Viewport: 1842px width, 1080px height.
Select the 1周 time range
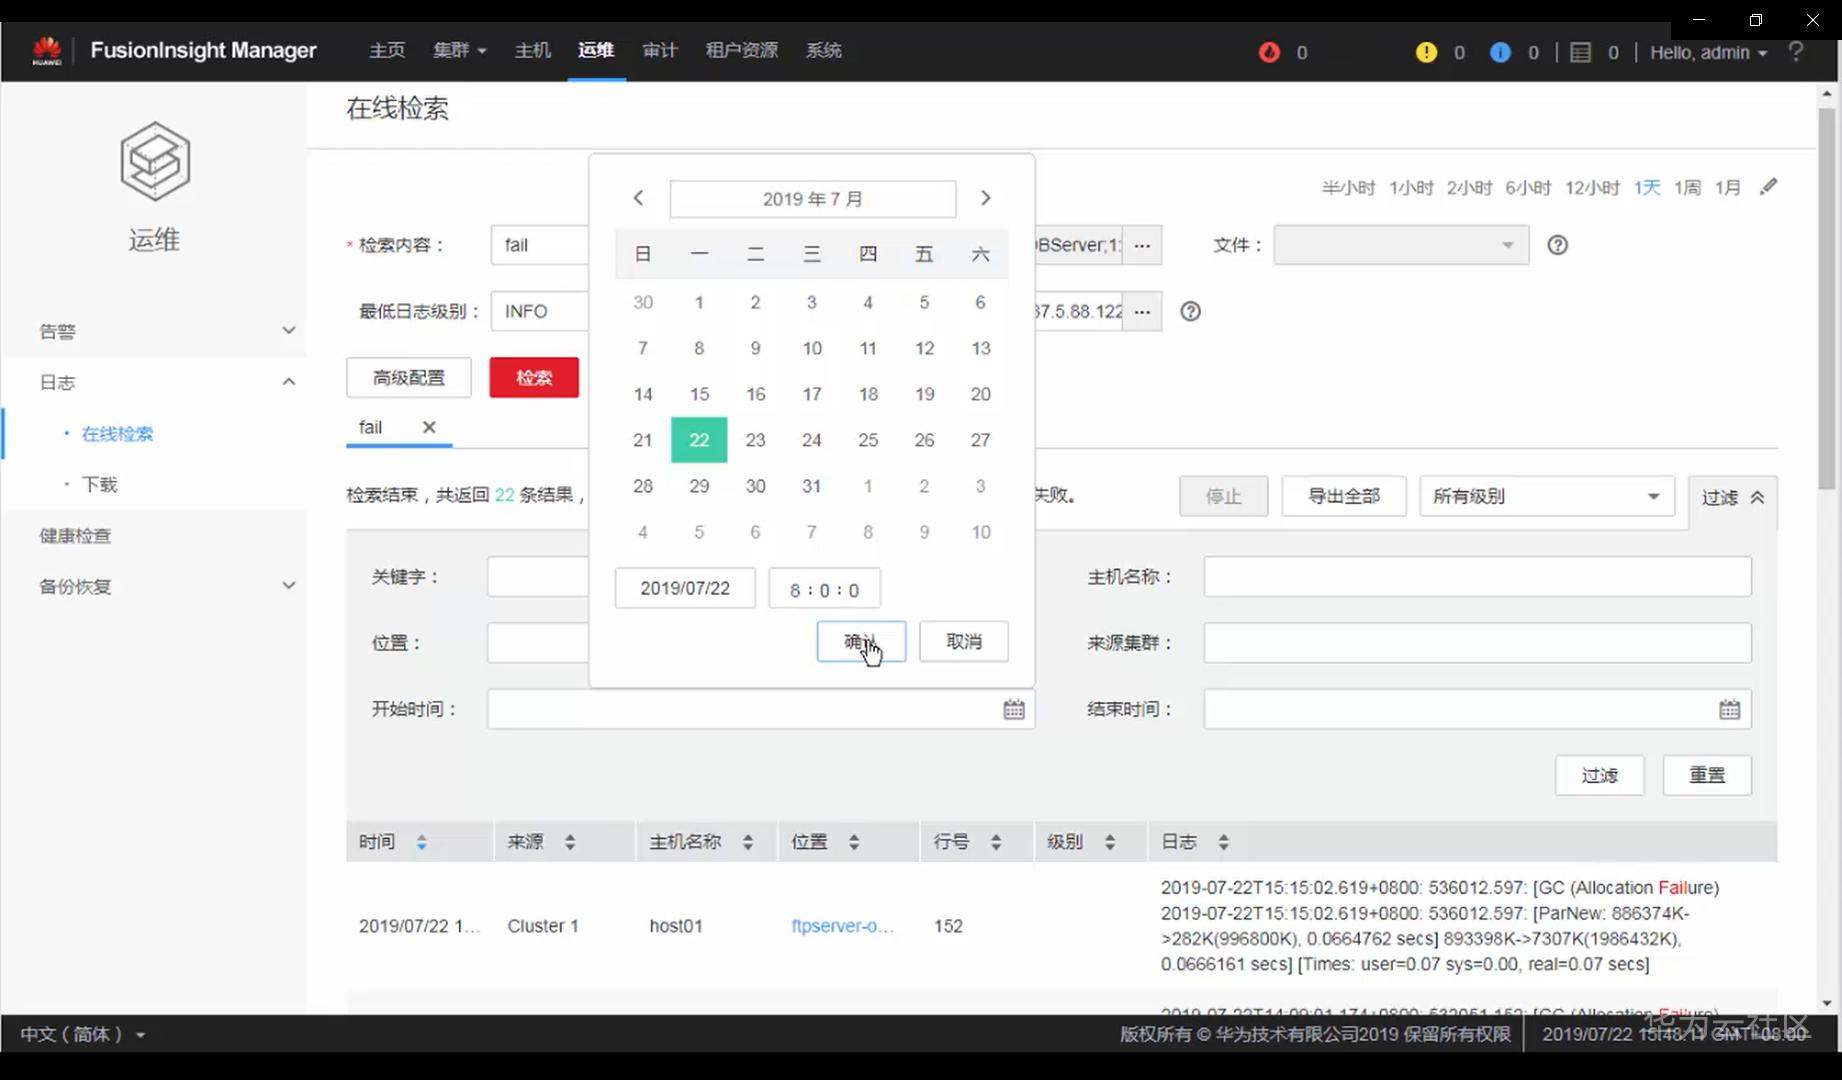tap(1688, 188)
